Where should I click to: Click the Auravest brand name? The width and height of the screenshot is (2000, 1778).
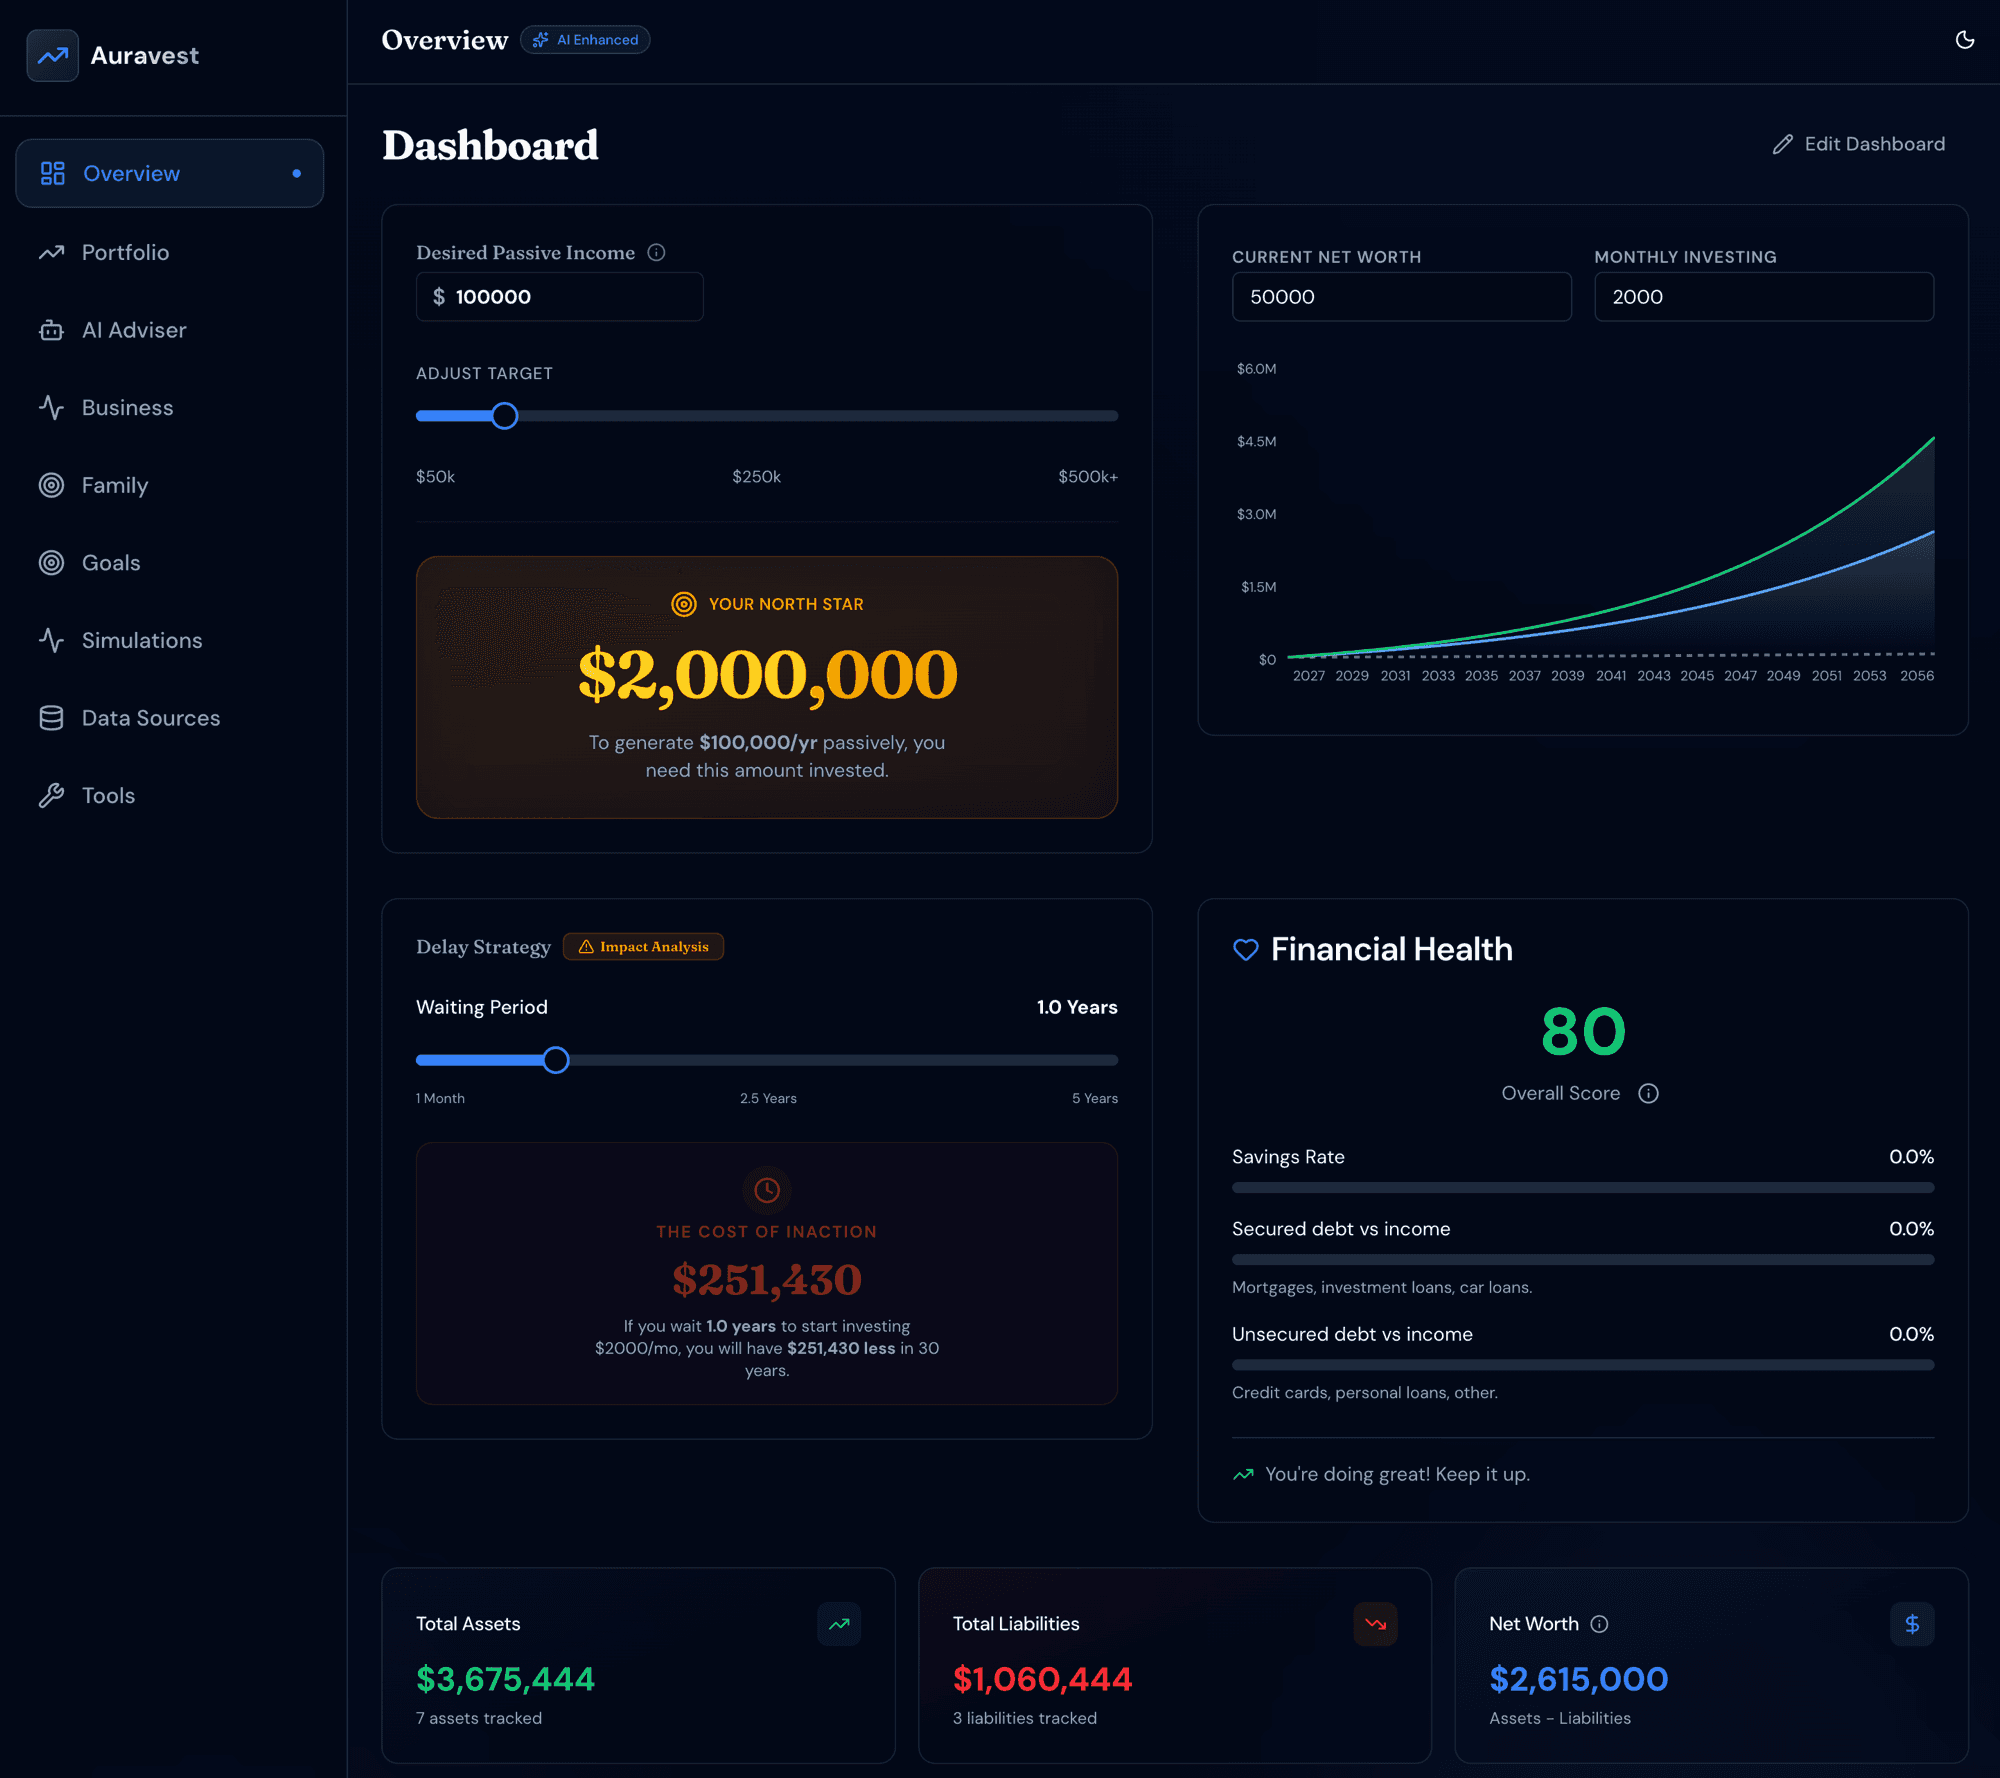pos(145,55)
